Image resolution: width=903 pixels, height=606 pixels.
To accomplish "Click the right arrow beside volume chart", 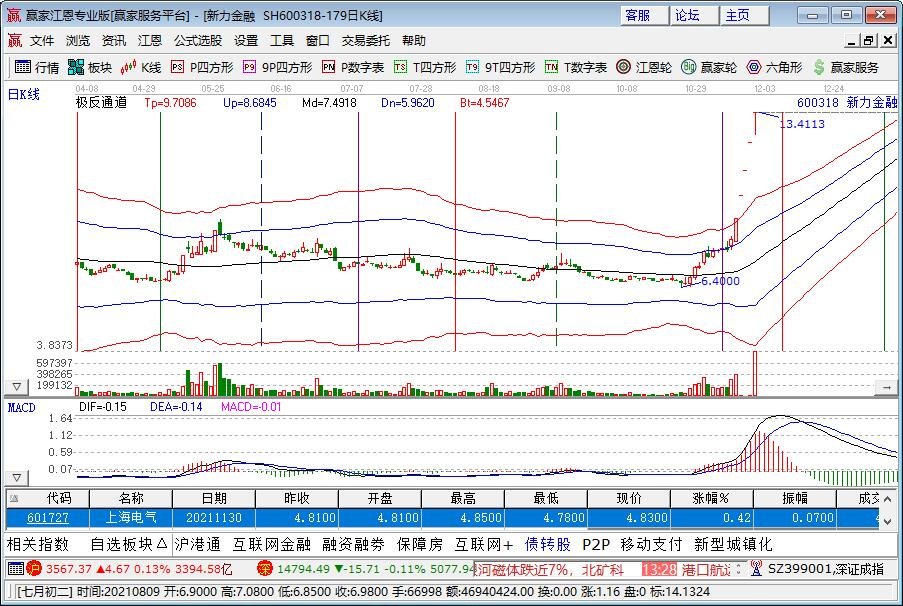I will (x=886, y=388).
